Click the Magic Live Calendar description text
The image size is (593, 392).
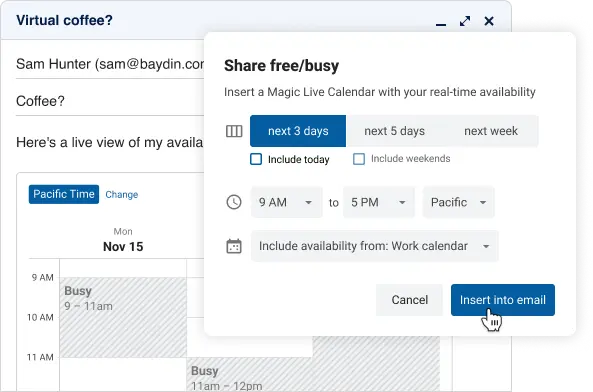pos(380,92)
